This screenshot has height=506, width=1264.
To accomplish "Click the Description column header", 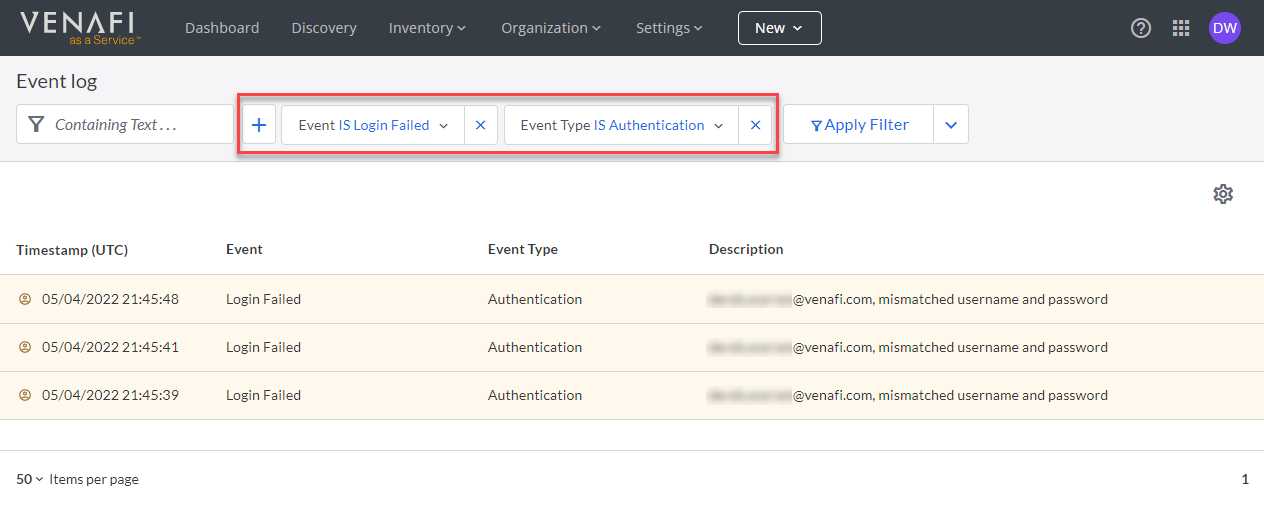I will (x=746, y=249).
